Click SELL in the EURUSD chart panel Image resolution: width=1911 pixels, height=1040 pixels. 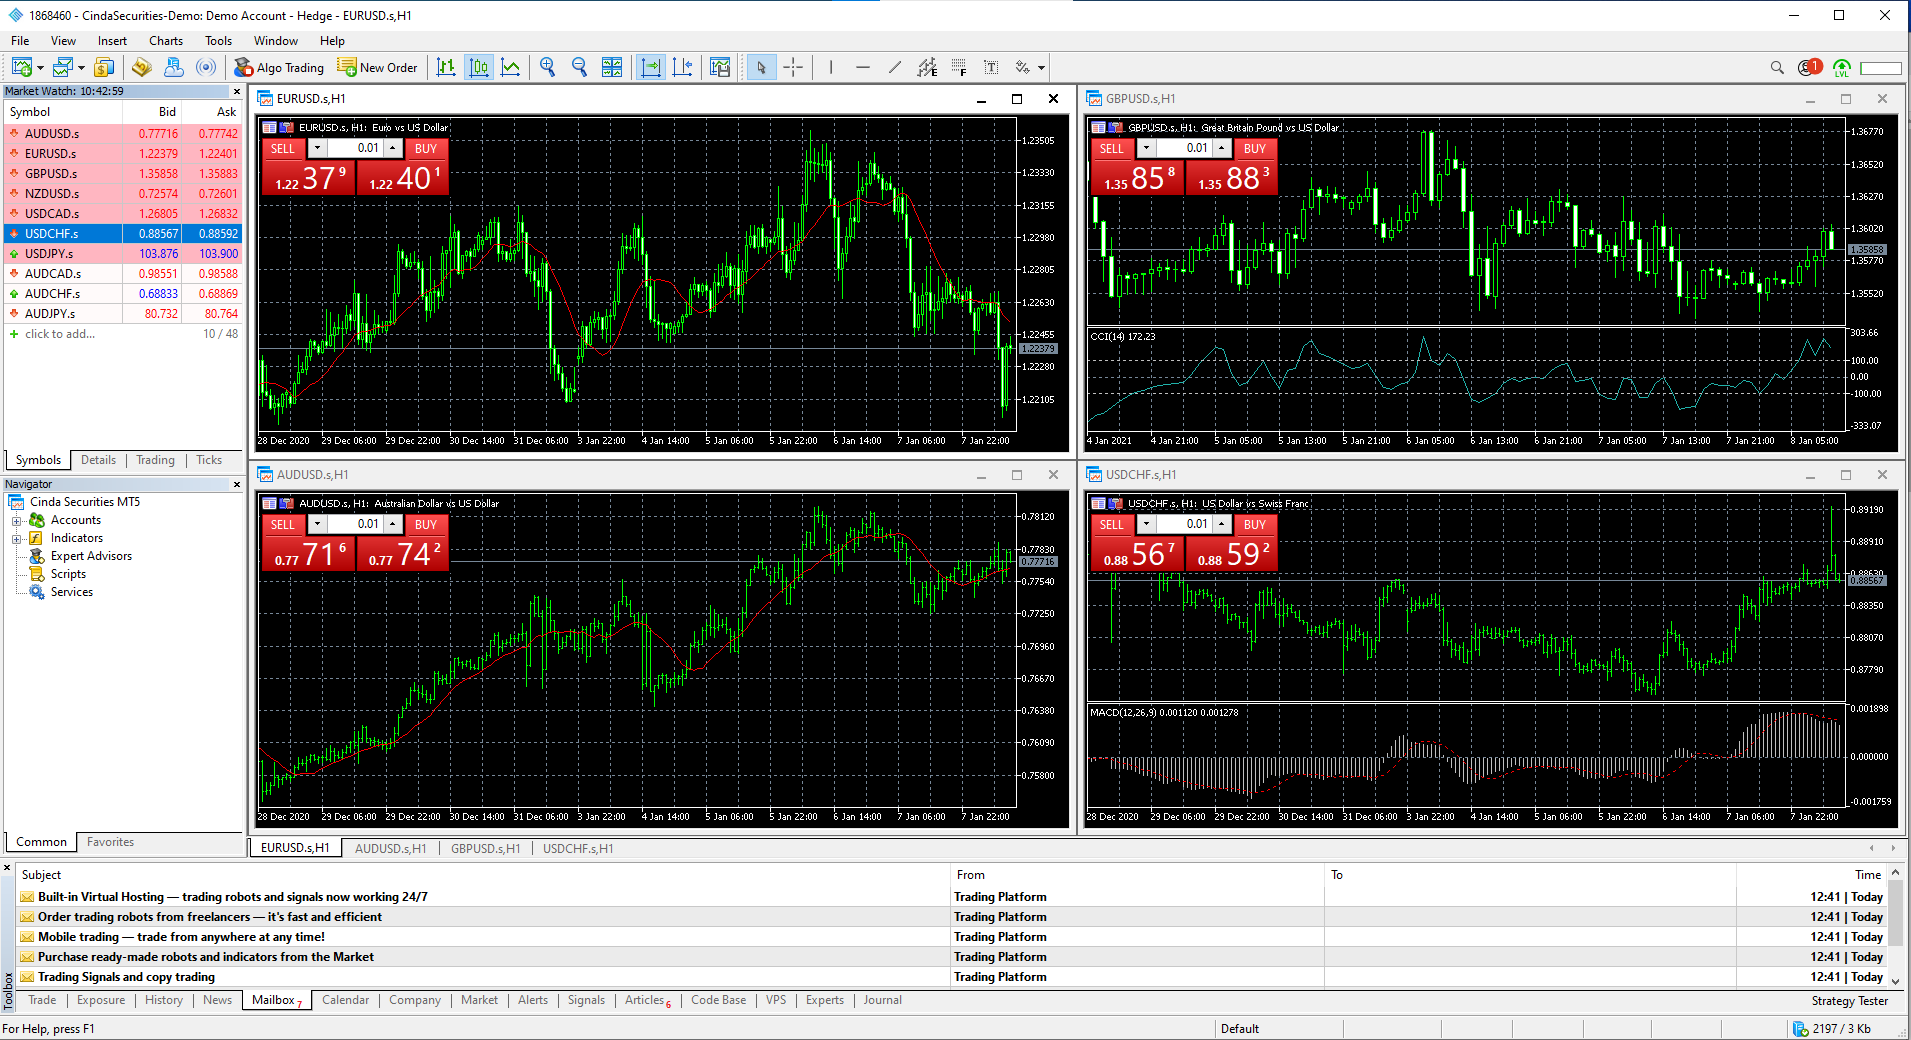pos(283,148)
